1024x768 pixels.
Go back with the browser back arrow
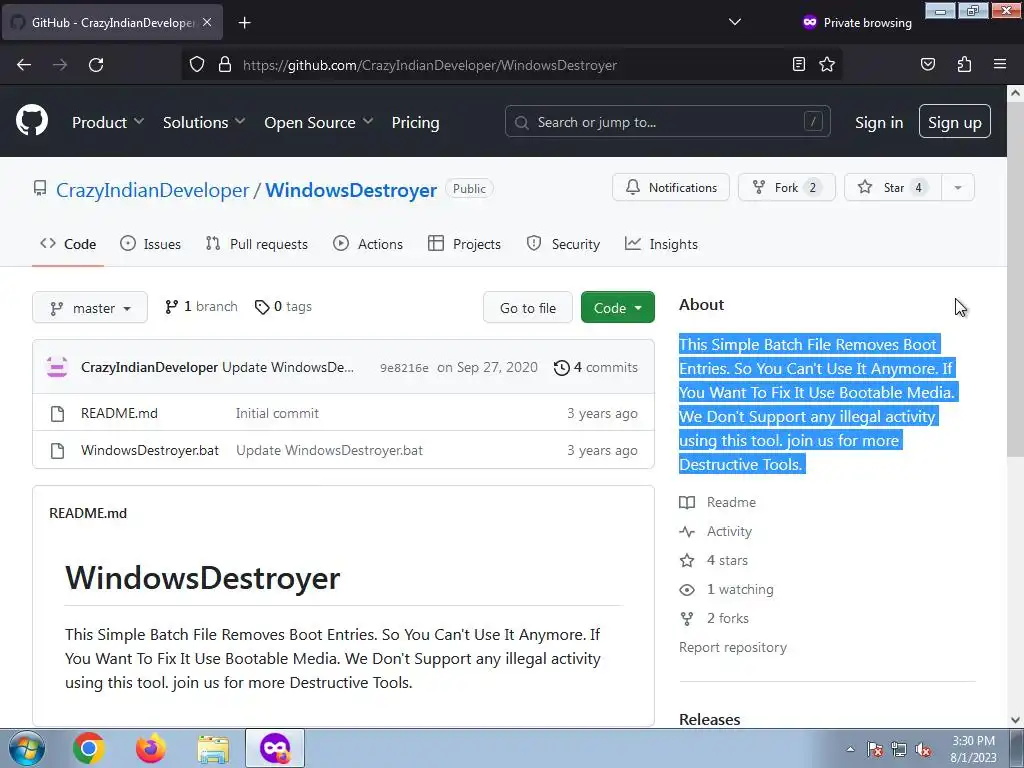pos(24,65)
